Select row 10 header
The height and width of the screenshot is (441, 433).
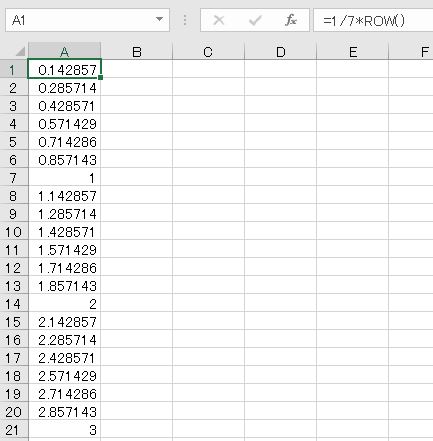(x=14, y=231)
